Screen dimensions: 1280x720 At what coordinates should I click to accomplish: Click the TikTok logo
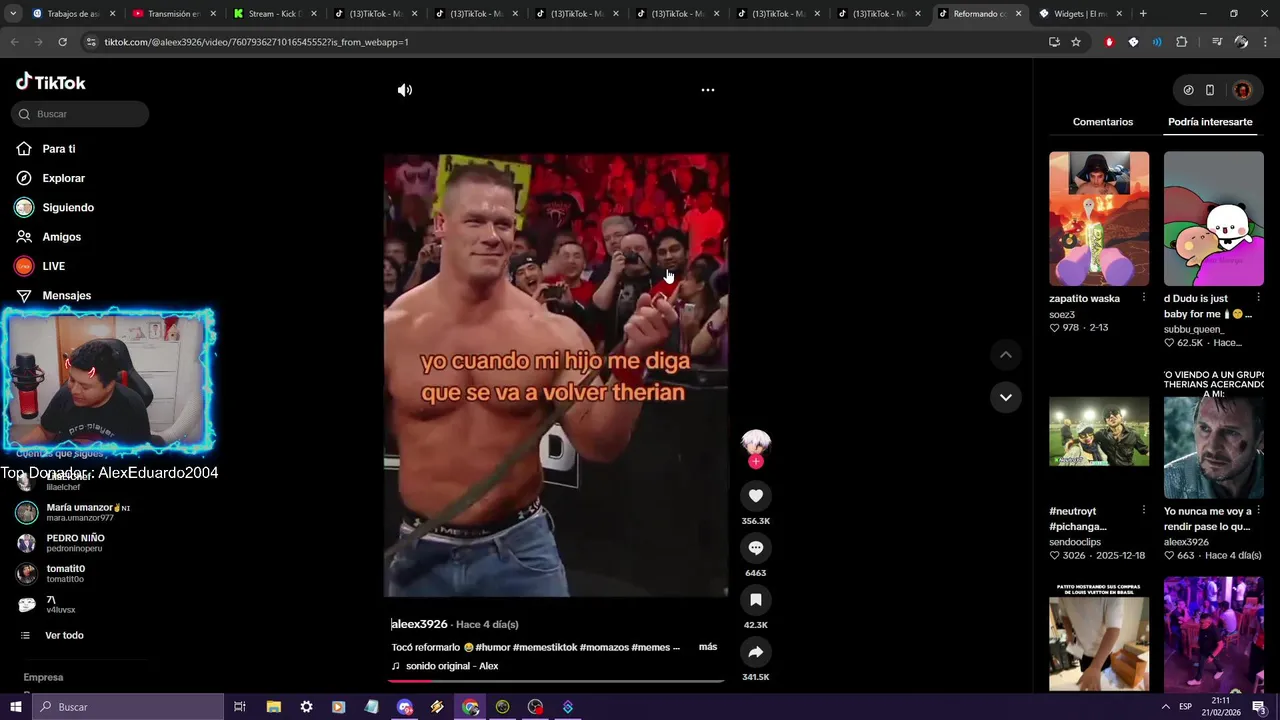tap(51, 82)
